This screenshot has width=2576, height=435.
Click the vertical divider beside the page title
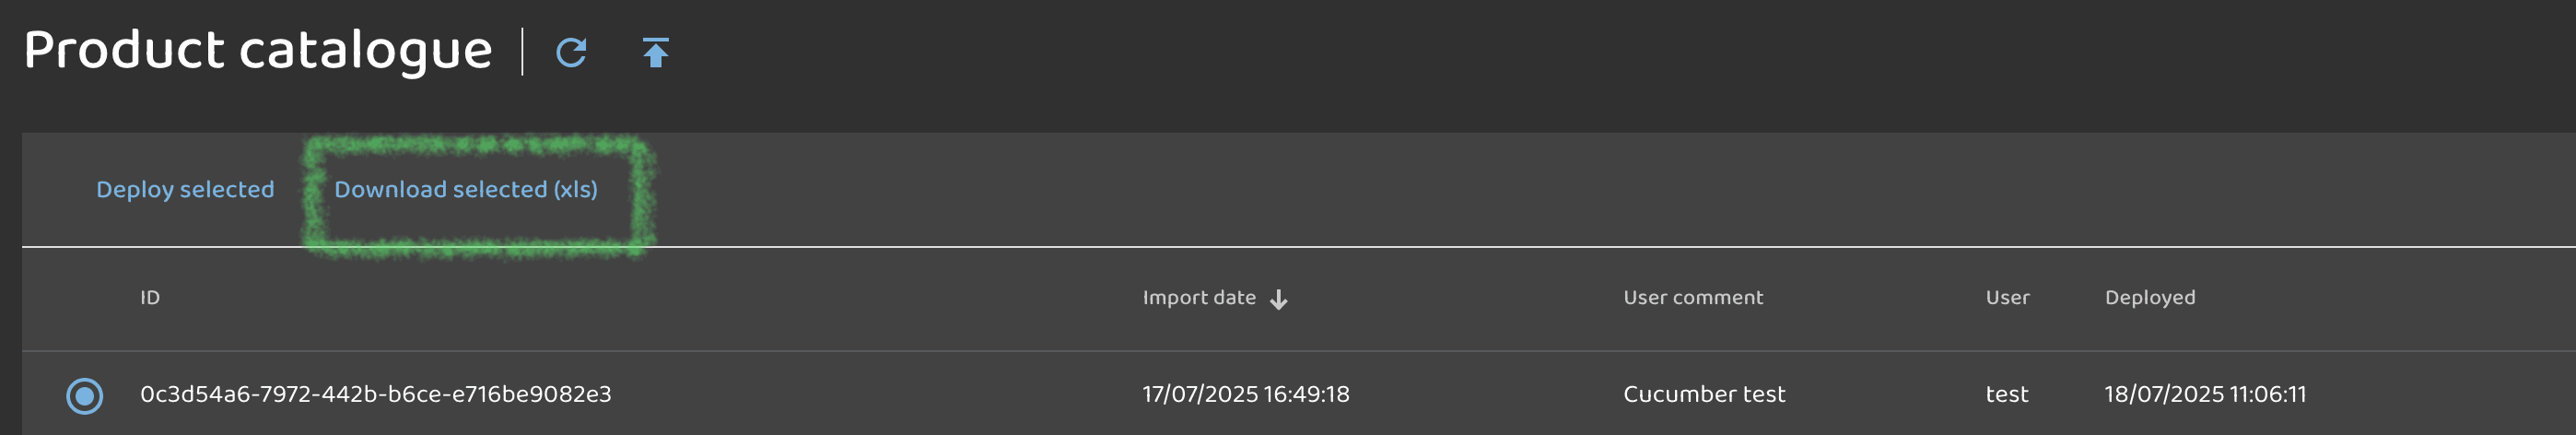522,52
